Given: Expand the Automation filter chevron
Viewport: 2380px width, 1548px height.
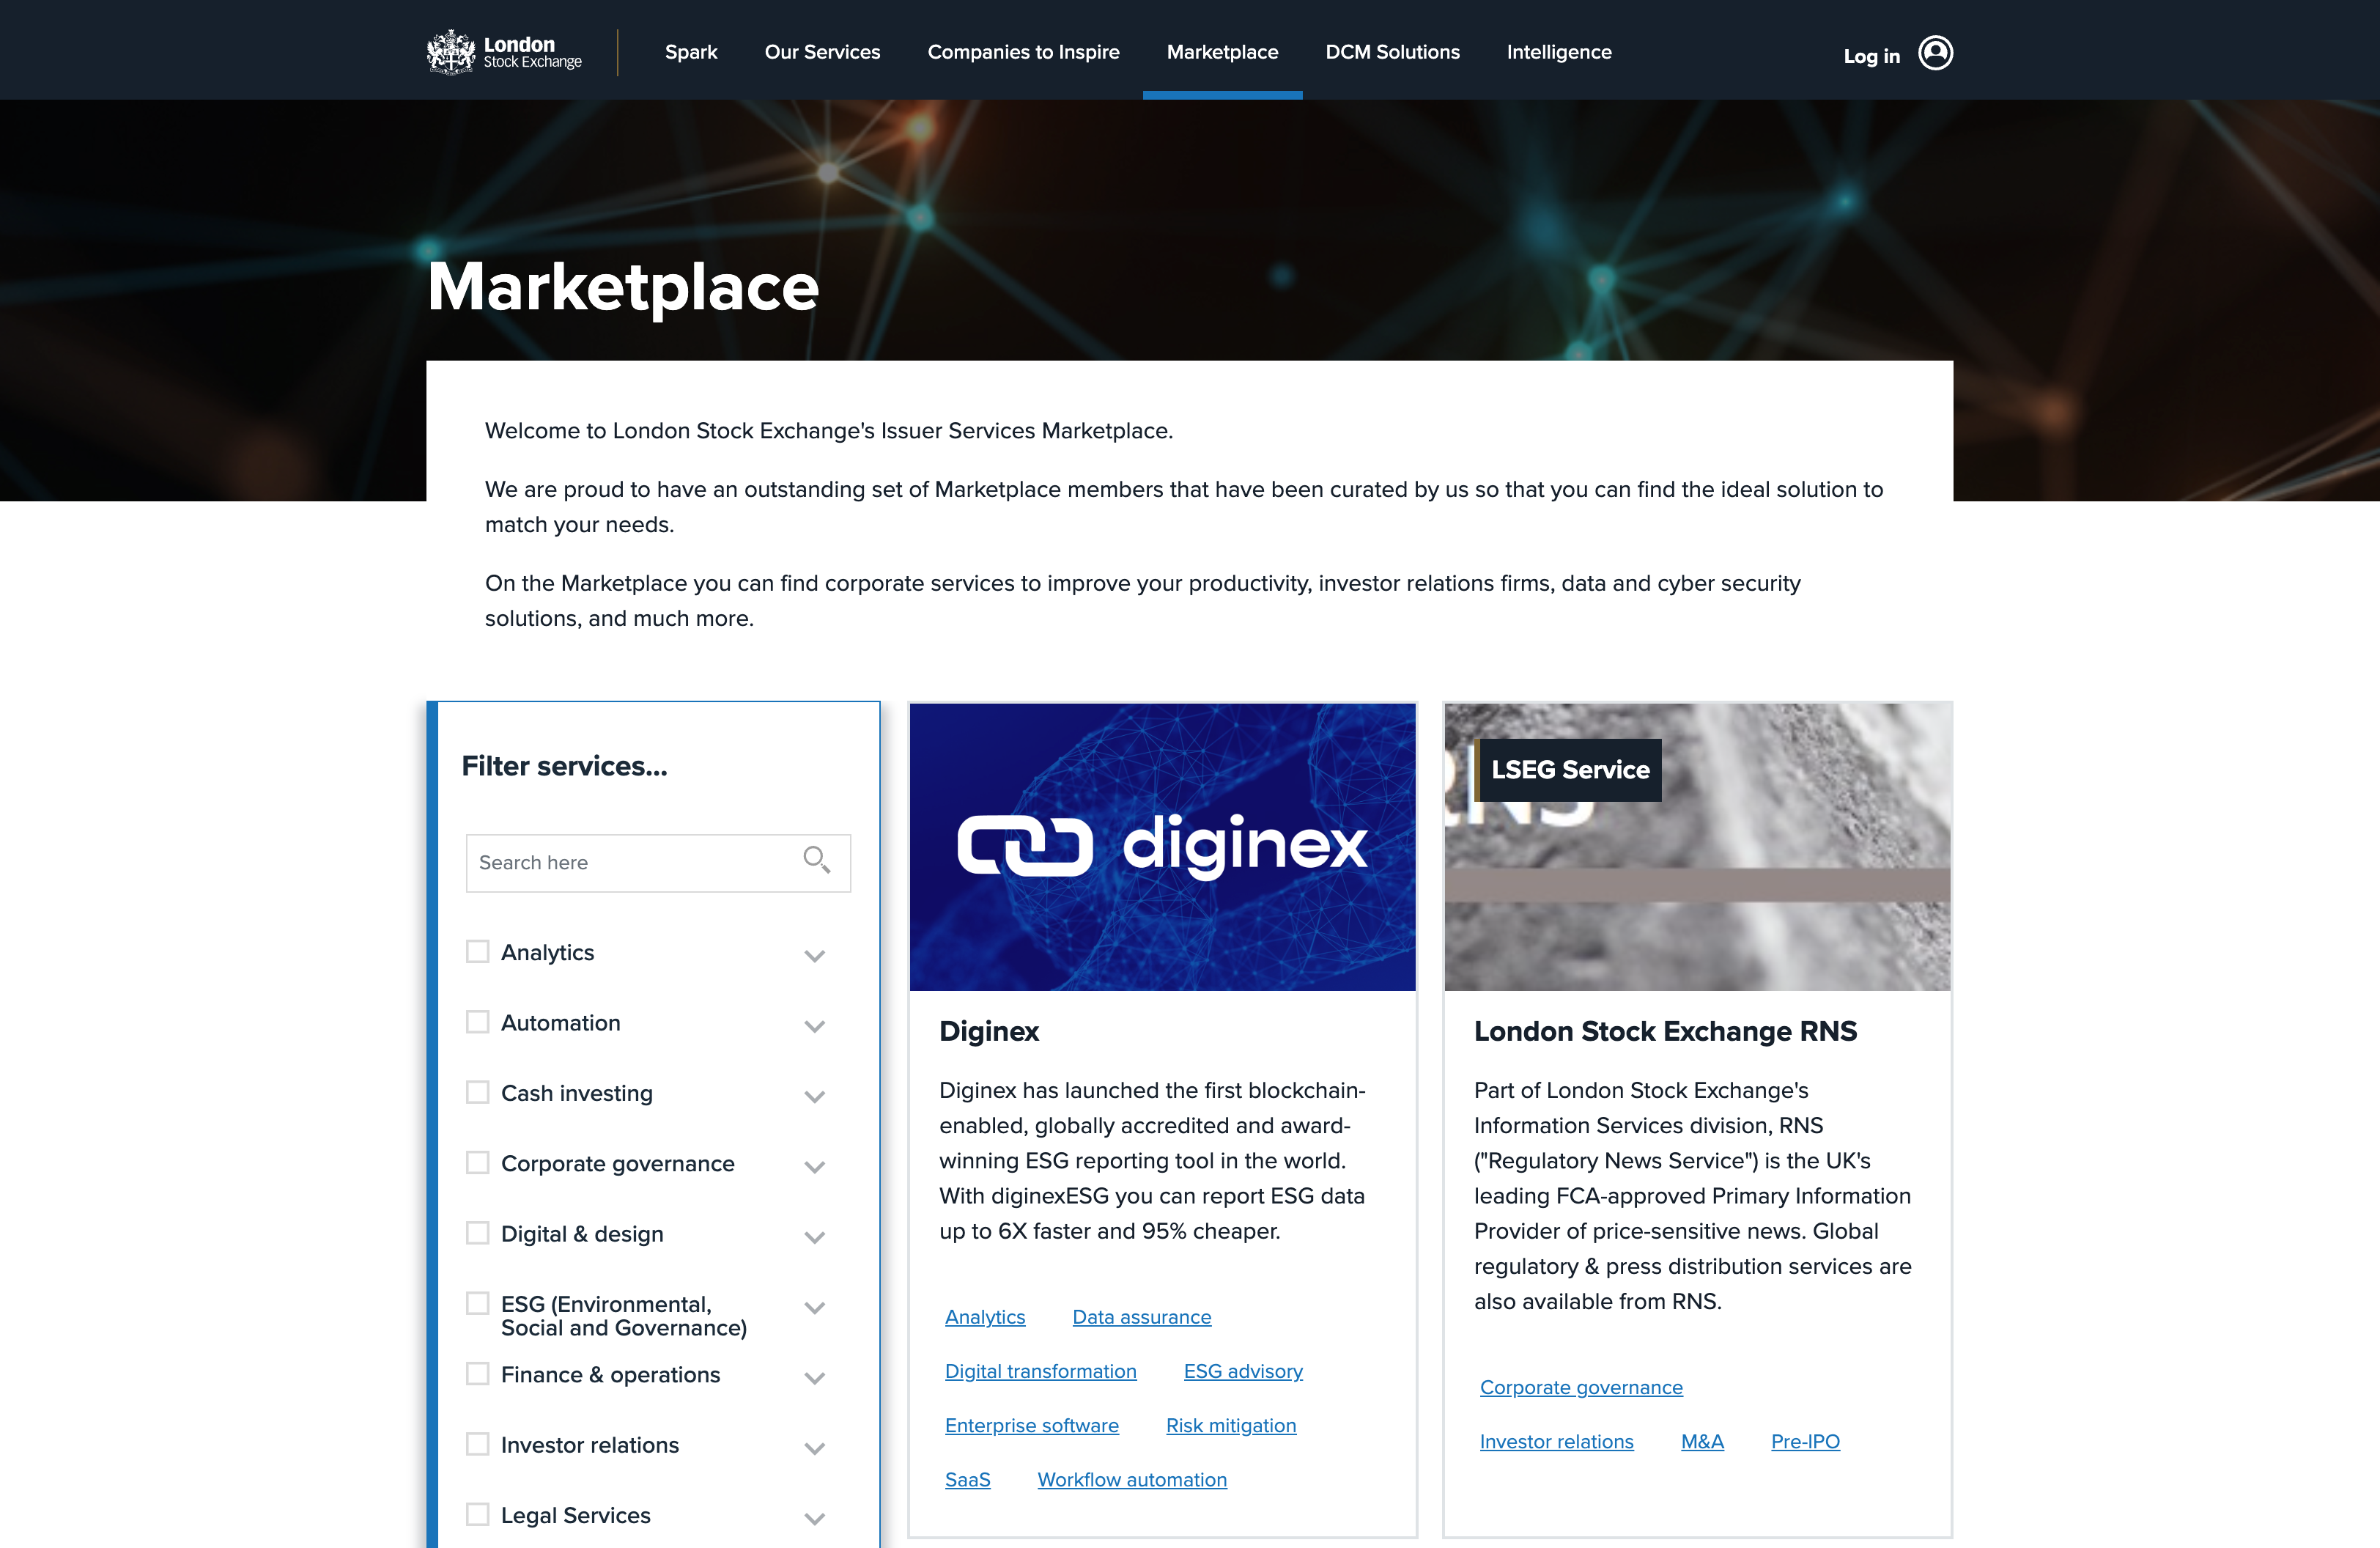Looking at the screenshot, I should click(x=815, y=1026).
